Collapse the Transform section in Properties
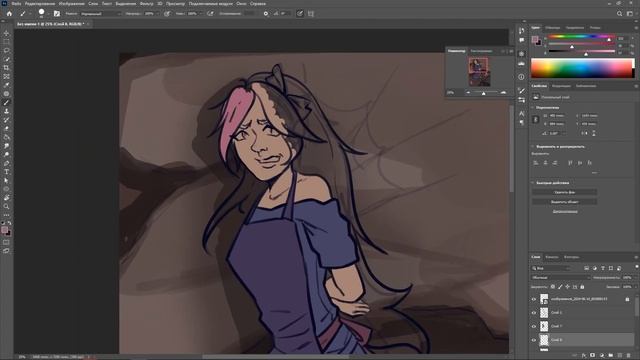640x360 pixels. pyautogui.click(x=533, y=107)
